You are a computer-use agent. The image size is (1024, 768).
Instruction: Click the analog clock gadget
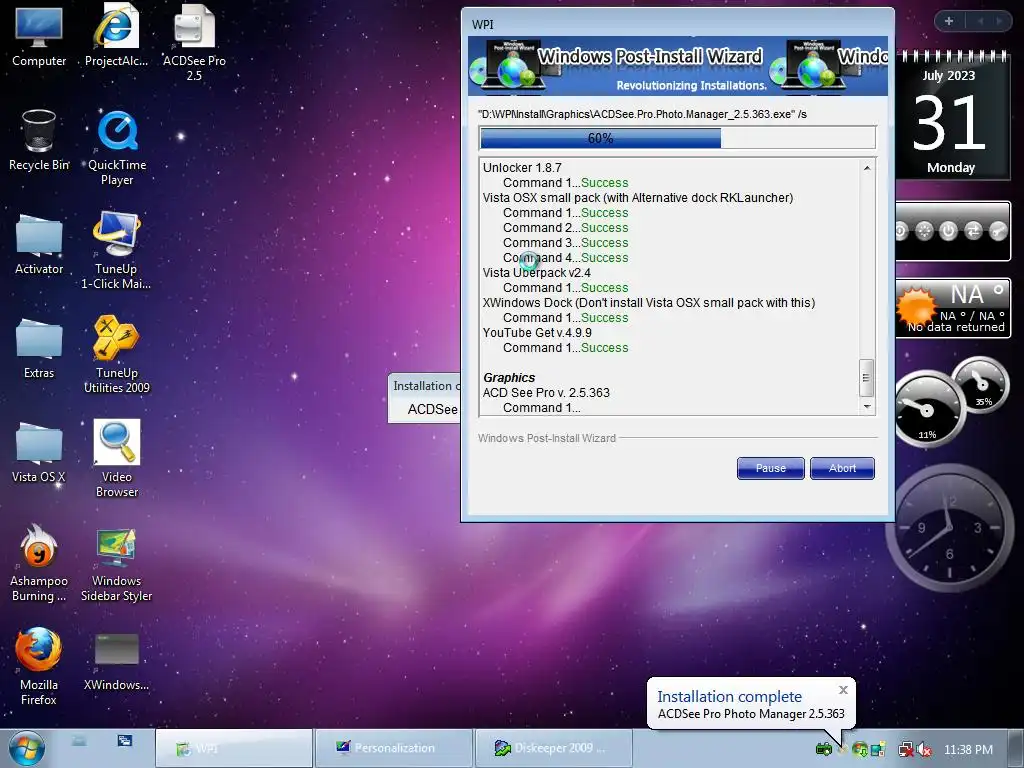click(949, 526)
